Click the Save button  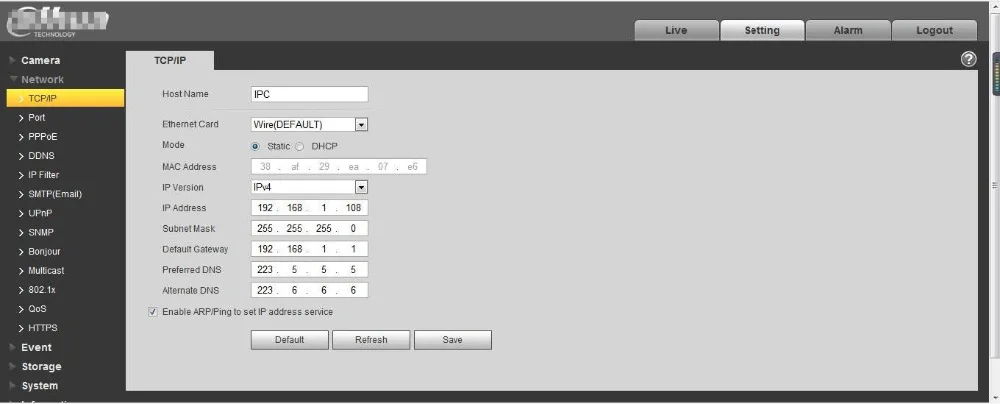453,340
